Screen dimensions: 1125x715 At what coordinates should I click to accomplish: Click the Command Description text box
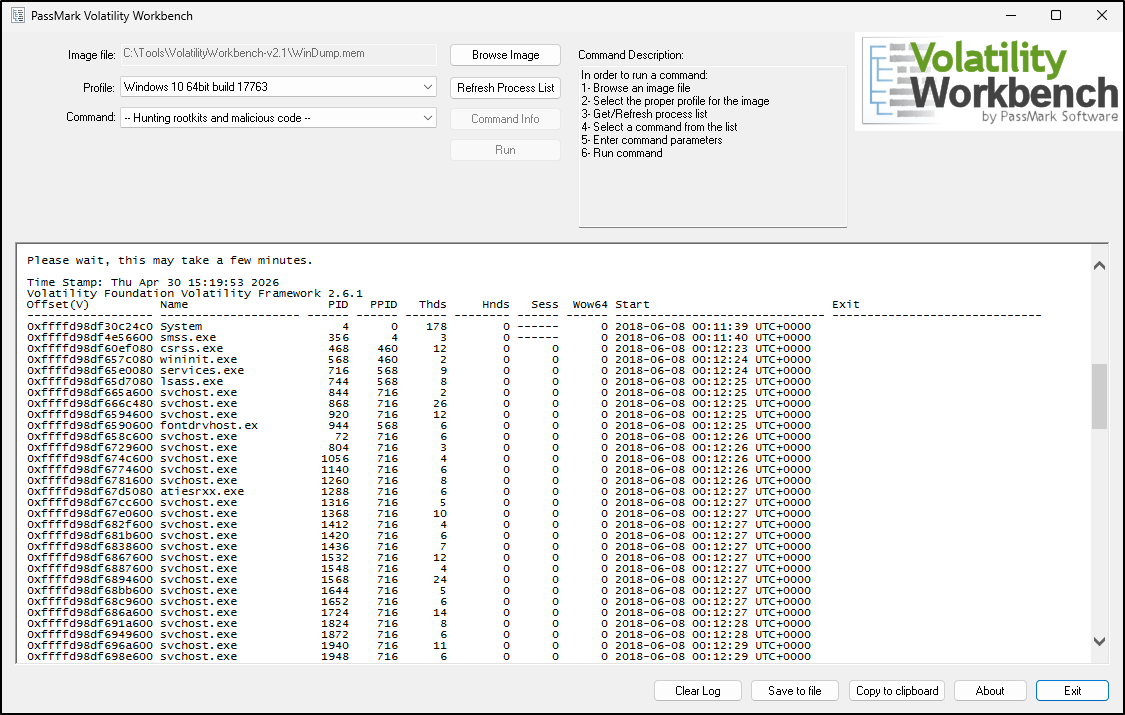(x=712, y=146)
